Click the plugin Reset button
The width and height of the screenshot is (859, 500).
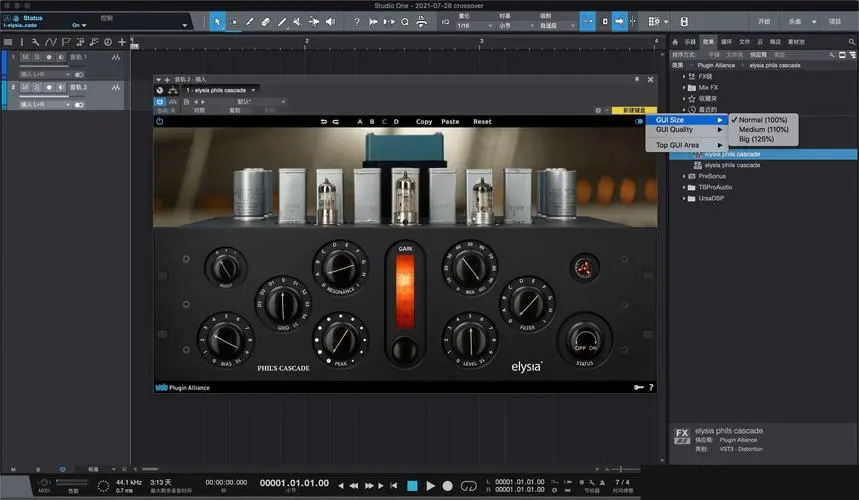tap(483, 122)
